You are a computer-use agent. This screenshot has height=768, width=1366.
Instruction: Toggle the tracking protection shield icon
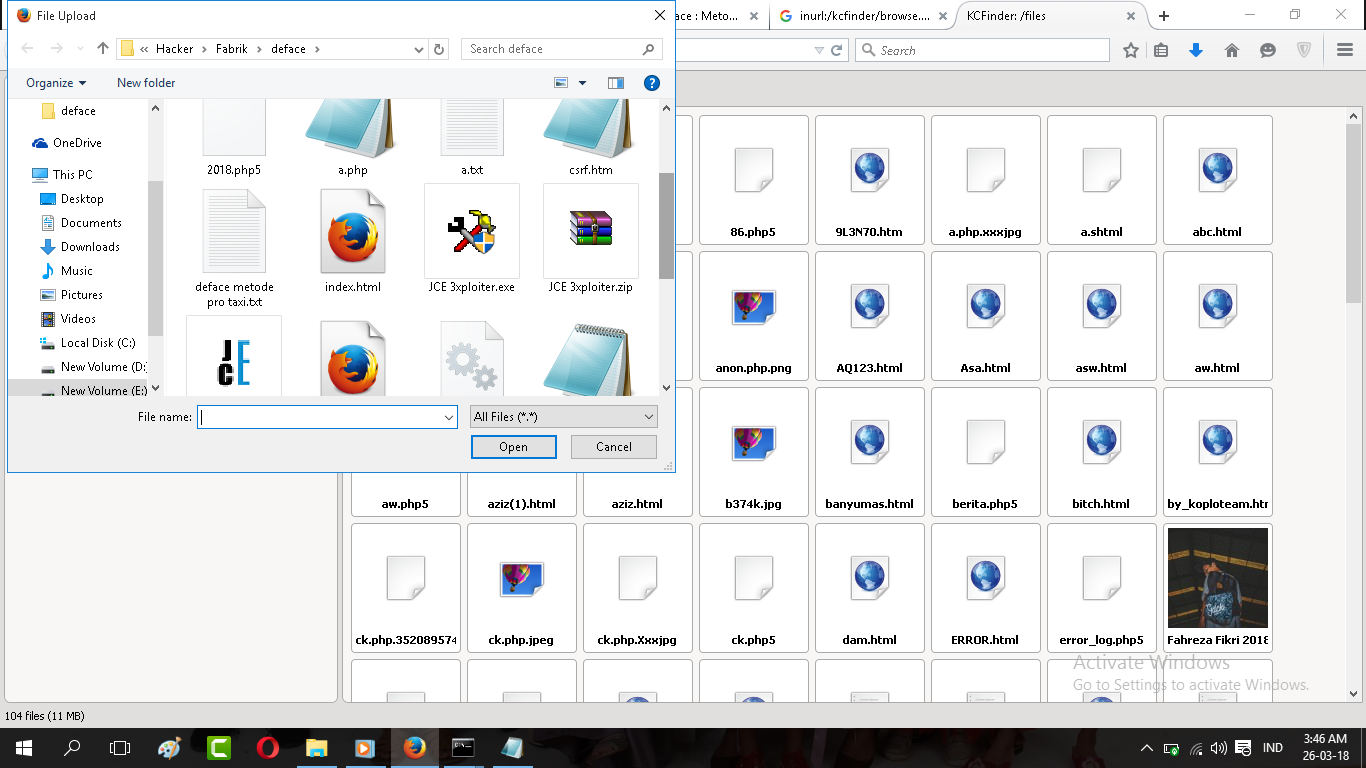[1303, 49]
